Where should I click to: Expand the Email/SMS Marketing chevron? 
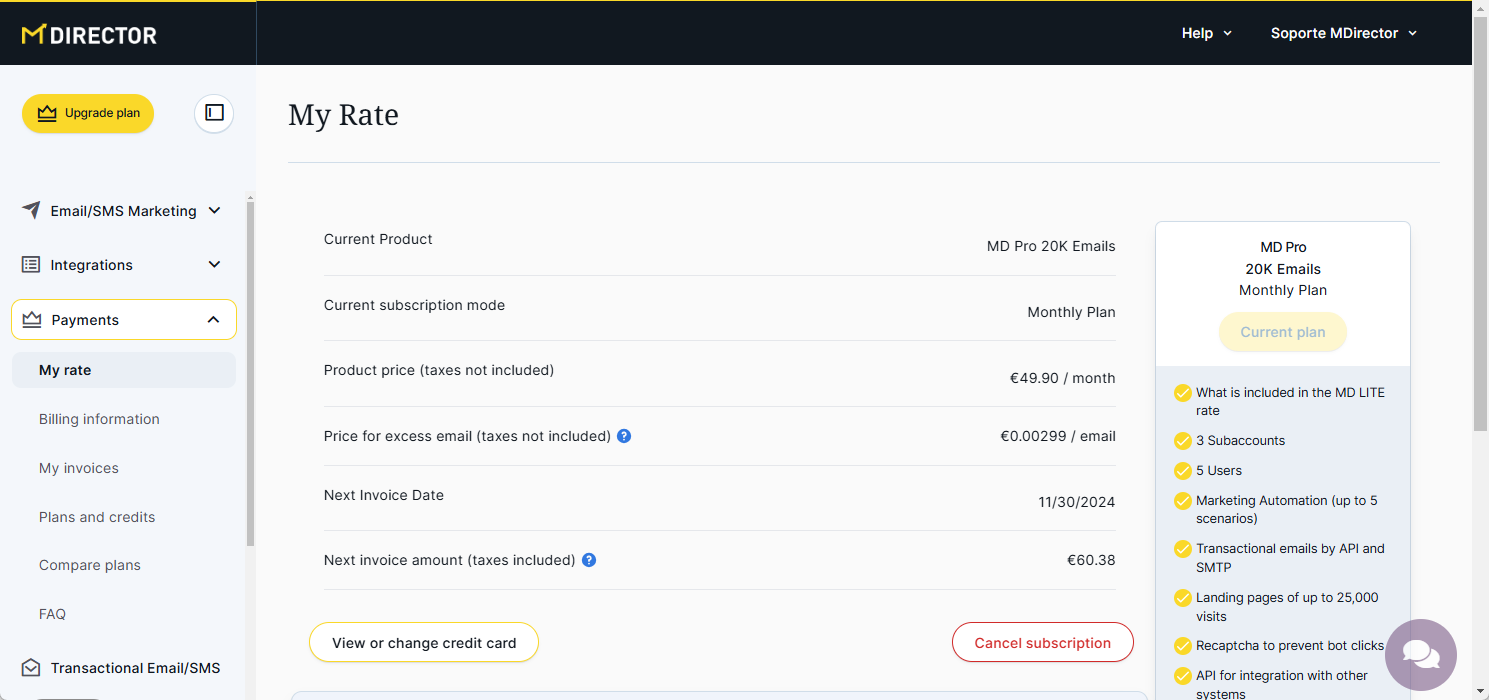pos(214,211)
